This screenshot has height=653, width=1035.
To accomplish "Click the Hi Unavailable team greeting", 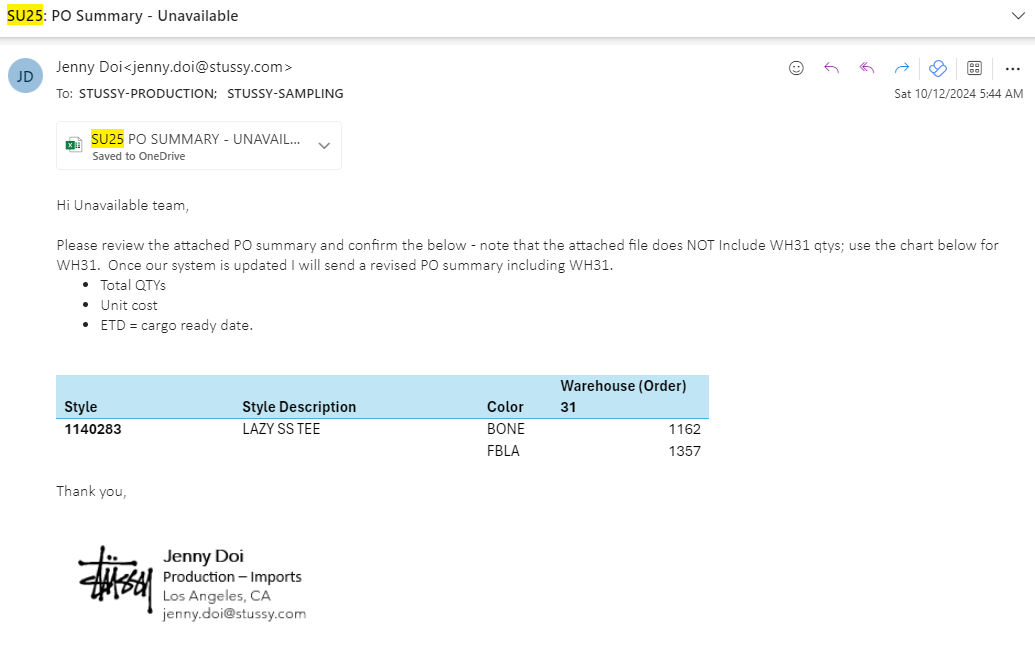I will coord(123,205).
